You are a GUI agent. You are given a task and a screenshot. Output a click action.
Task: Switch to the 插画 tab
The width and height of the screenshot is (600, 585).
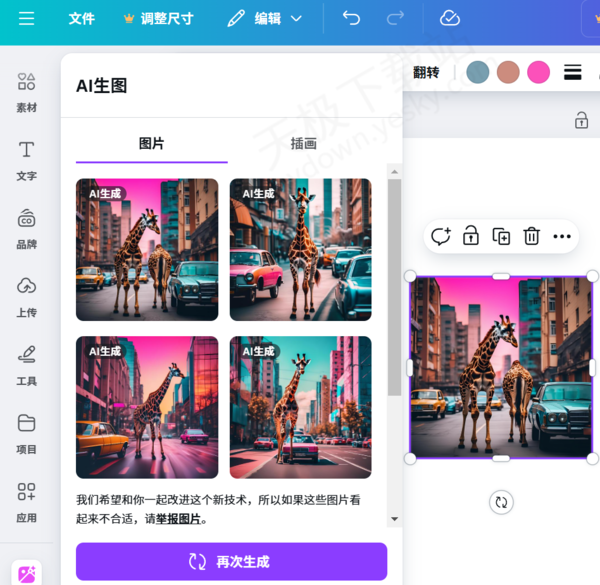point(303,144)
